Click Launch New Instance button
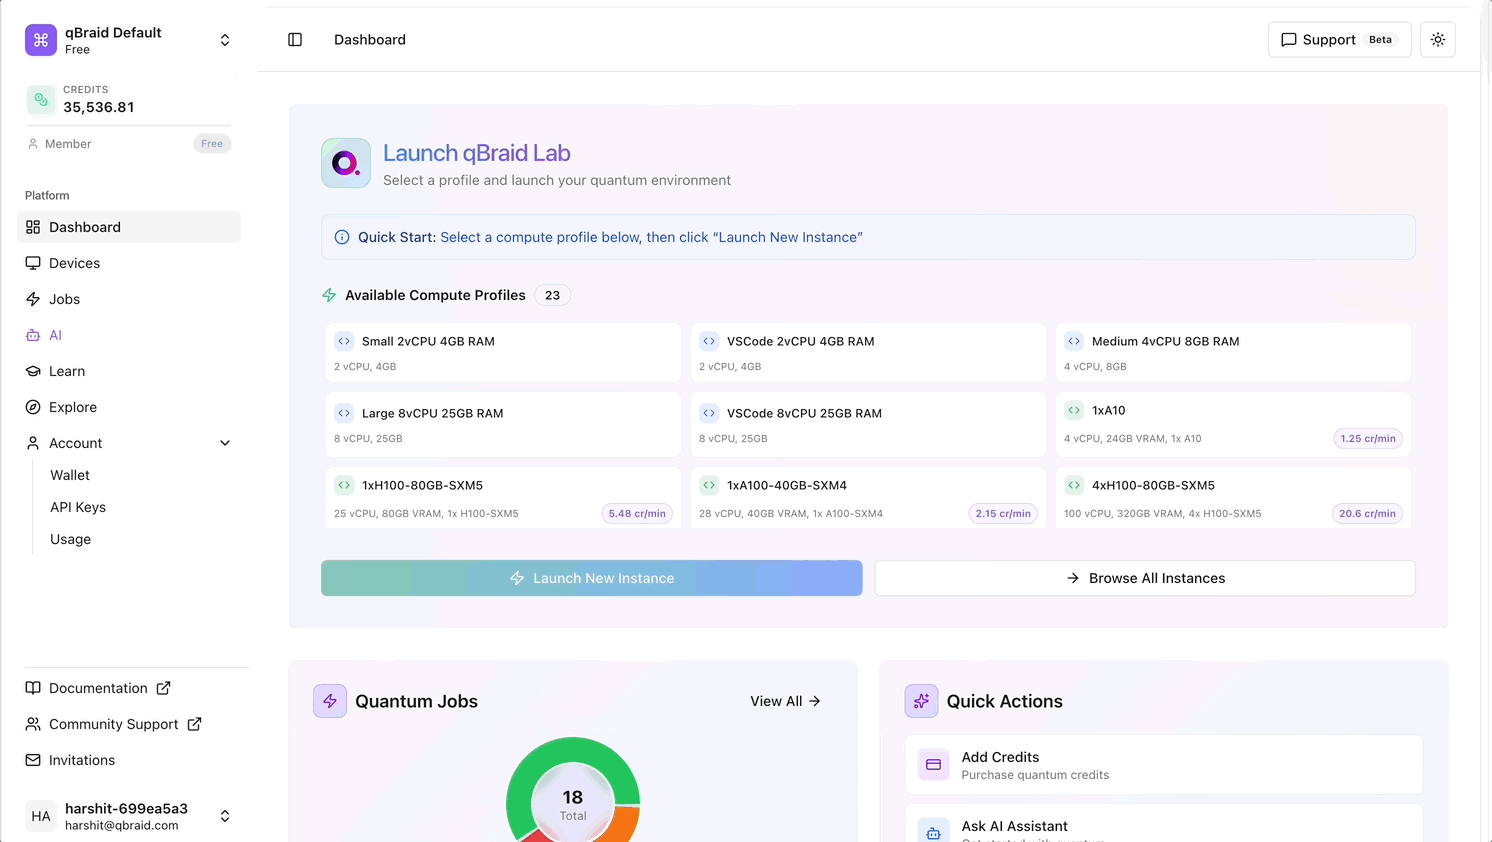This screenshot has width=1492, height=842. point(591,578)
